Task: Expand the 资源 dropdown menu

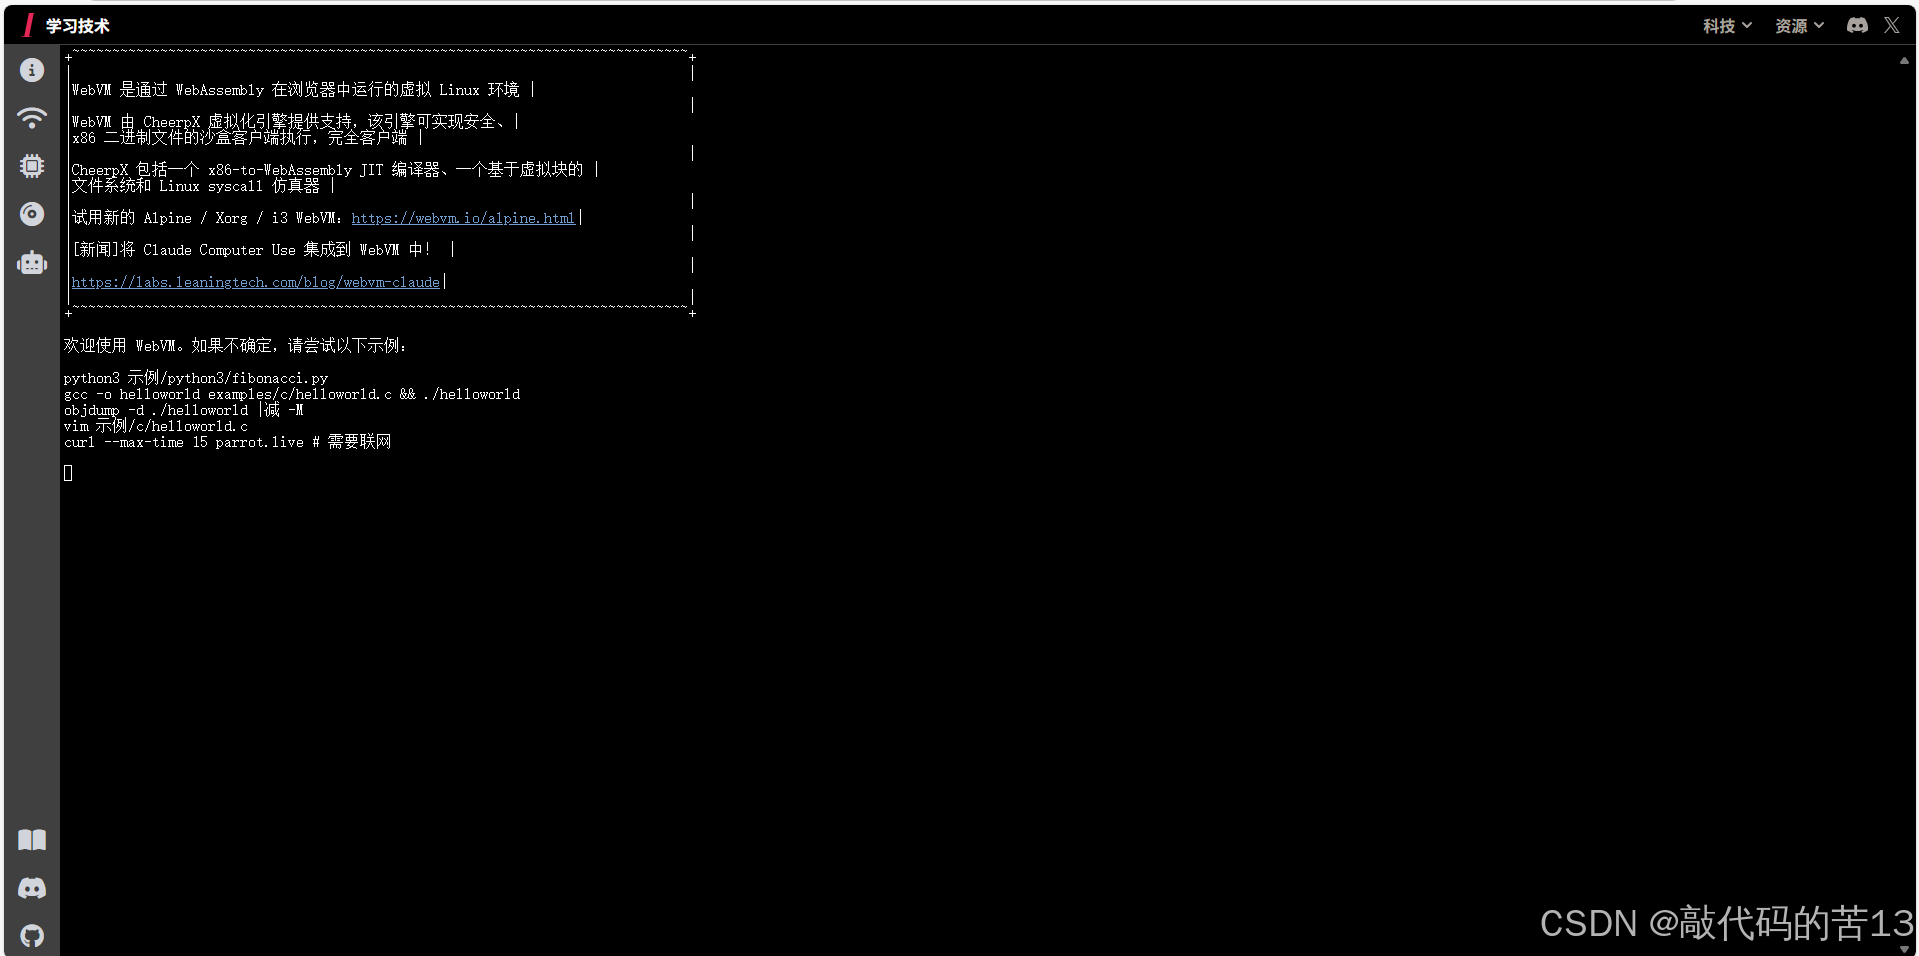Action: click(1796, 25)
